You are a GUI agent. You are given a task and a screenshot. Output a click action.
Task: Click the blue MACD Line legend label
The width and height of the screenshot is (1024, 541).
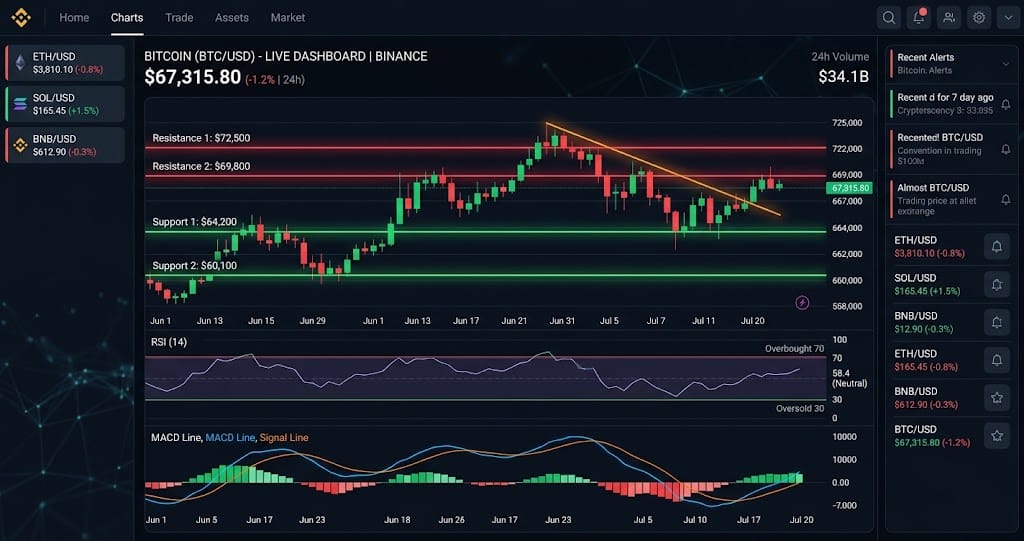pyautogui.click(x=230, y=437)
